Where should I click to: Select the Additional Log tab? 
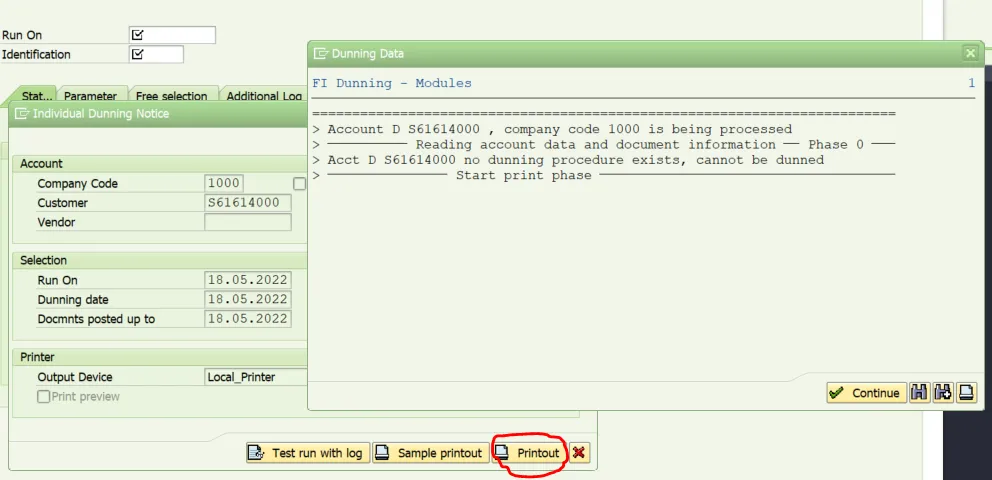(264, 96)
